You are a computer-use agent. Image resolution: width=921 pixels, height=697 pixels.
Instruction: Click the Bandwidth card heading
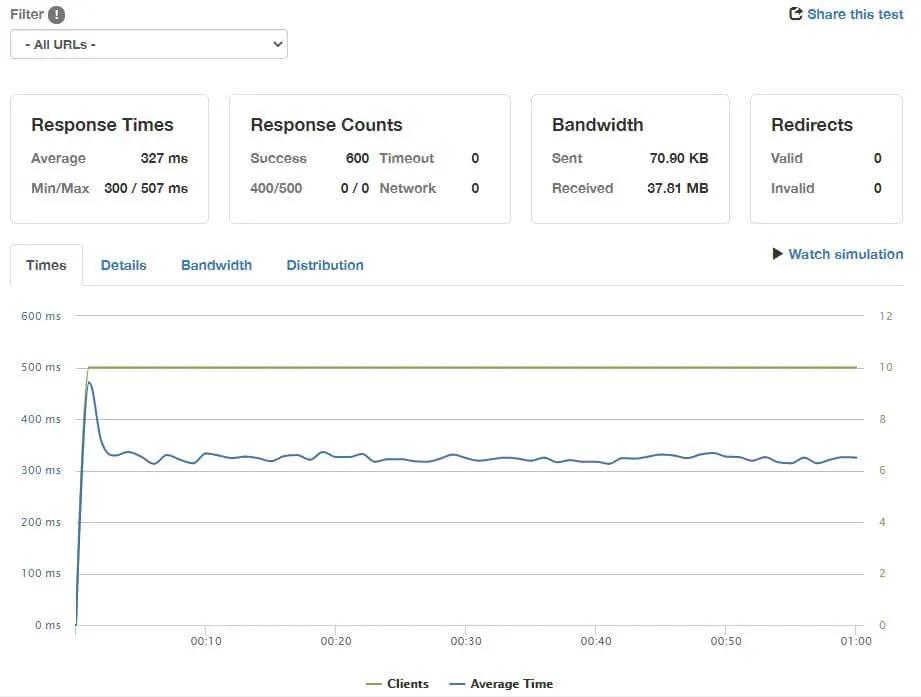tap(597, 124)
